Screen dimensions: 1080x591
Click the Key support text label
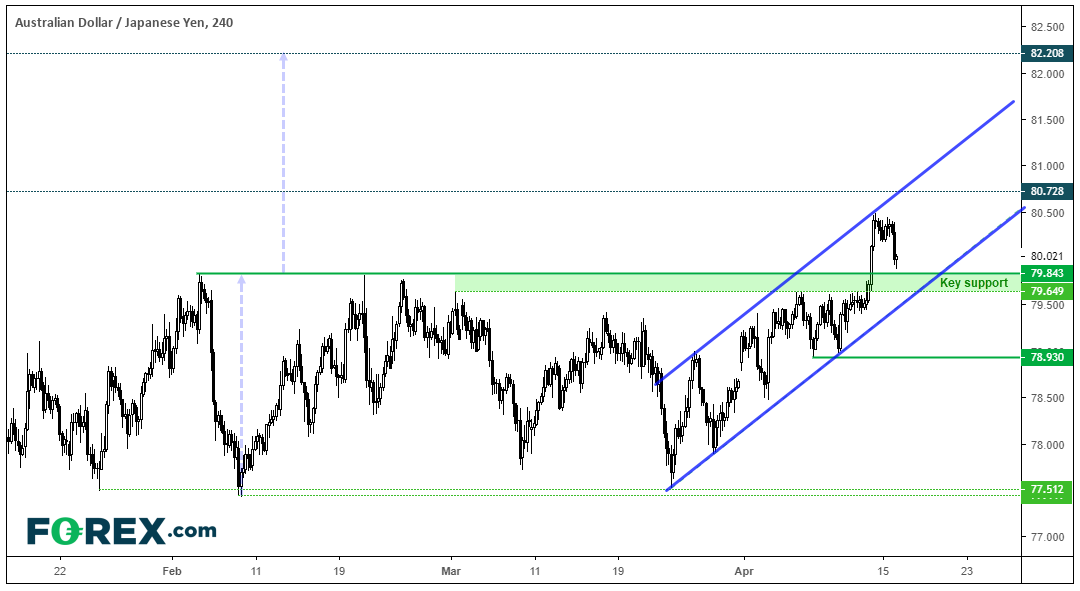click(x=973, y=283)
